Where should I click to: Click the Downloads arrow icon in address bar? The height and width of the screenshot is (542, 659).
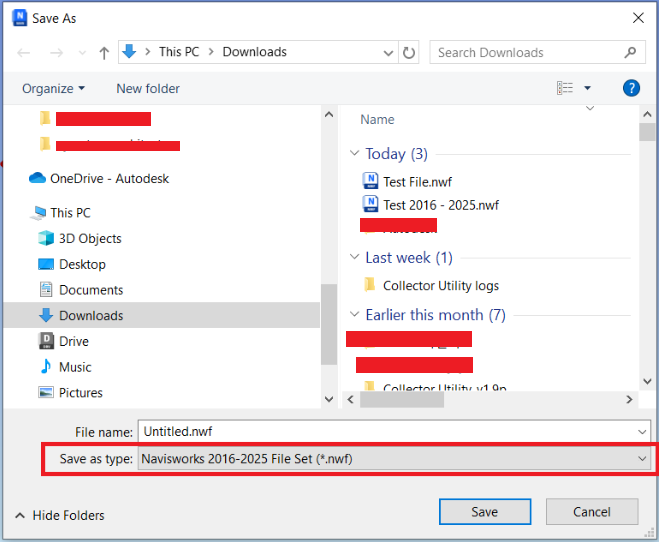pos(129,52)
